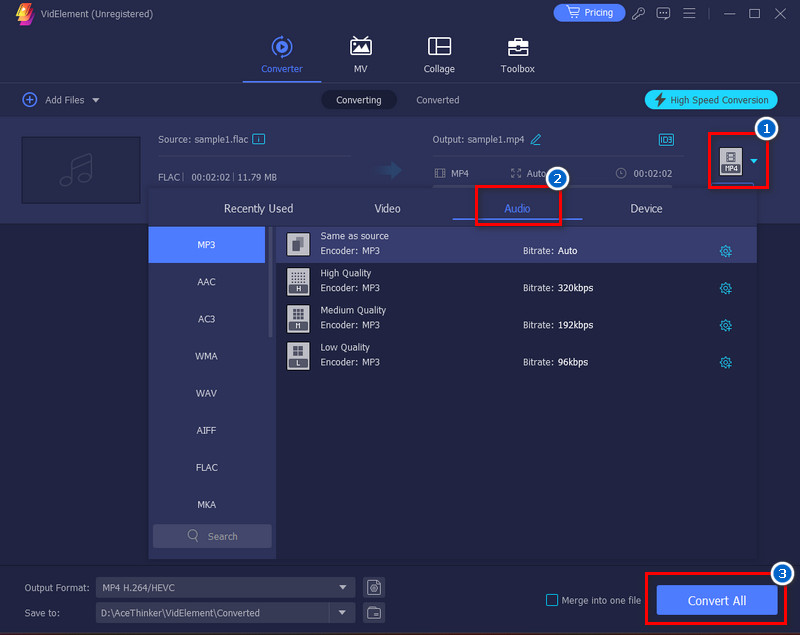
Task: Select AIFF in format list
Action: click(x=207, y=430)
